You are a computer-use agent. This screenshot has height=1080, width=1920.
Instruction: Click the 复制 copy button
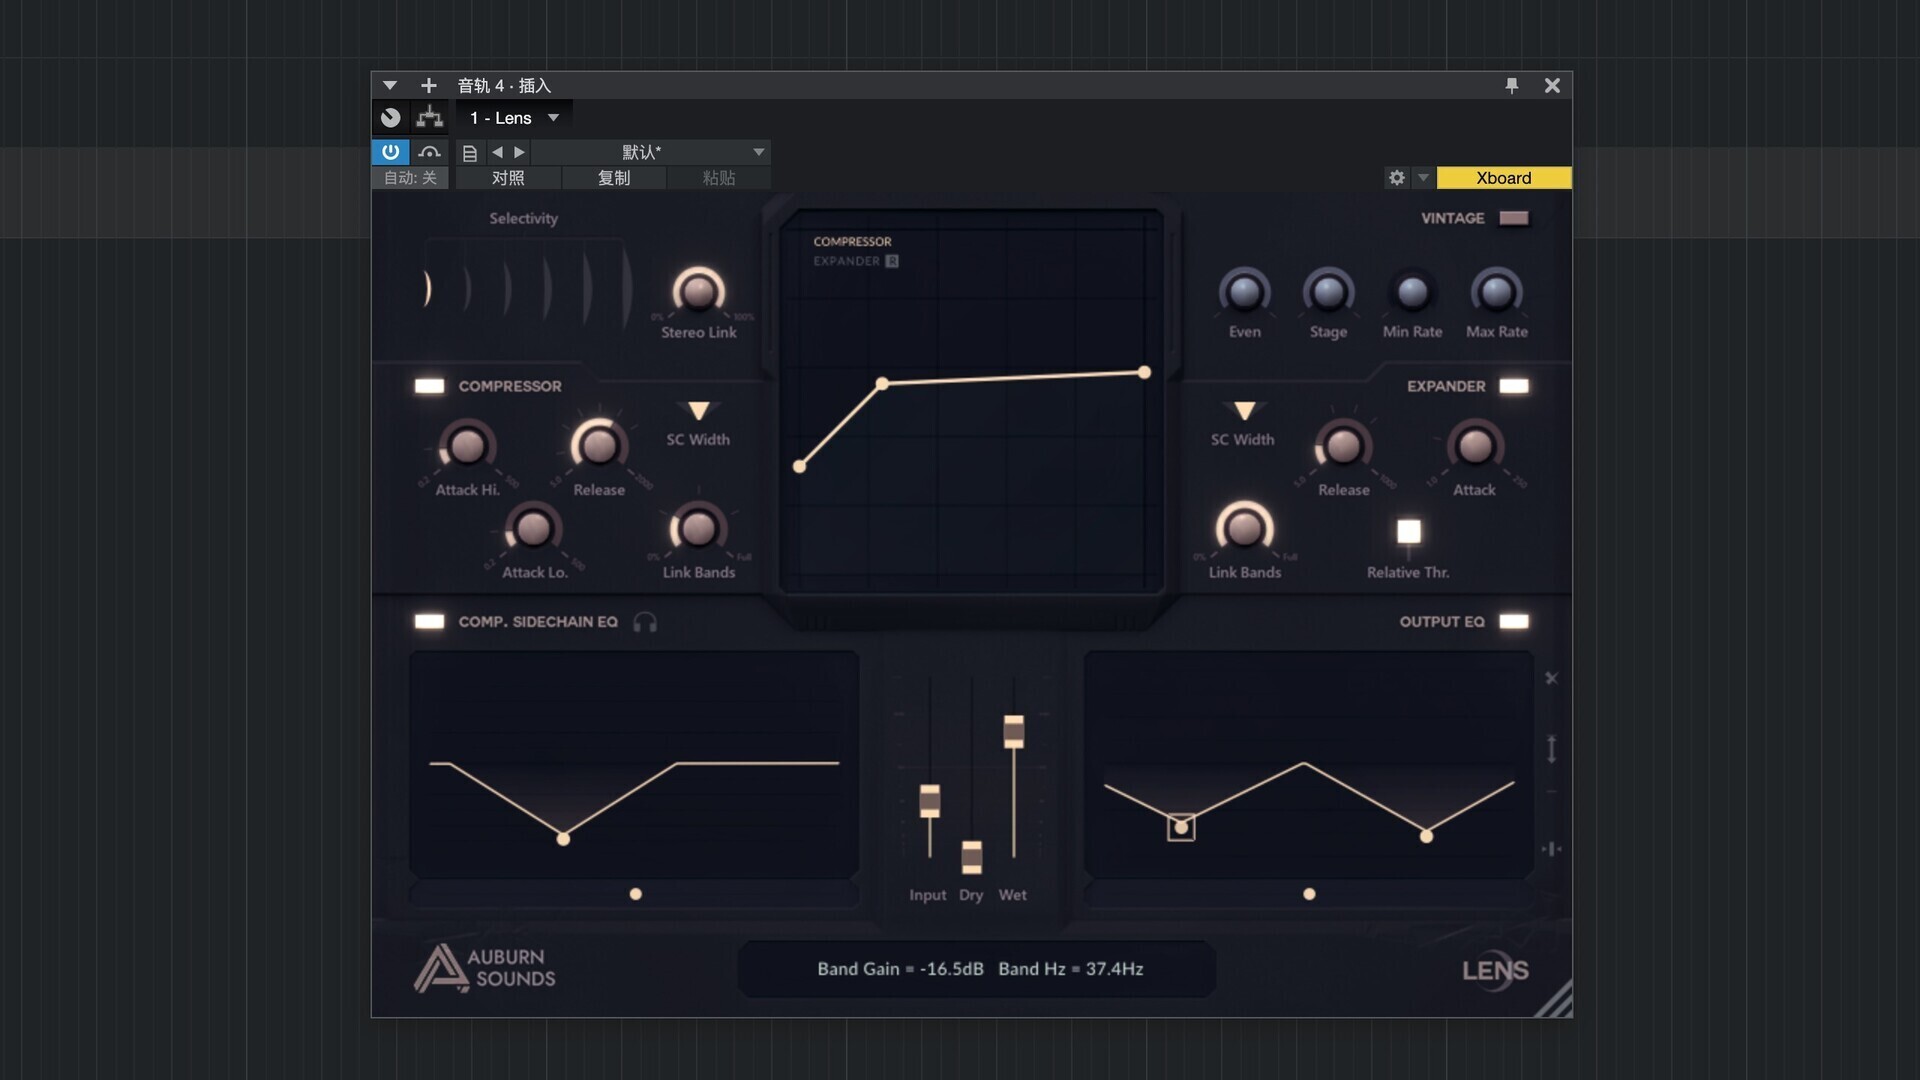614,178
